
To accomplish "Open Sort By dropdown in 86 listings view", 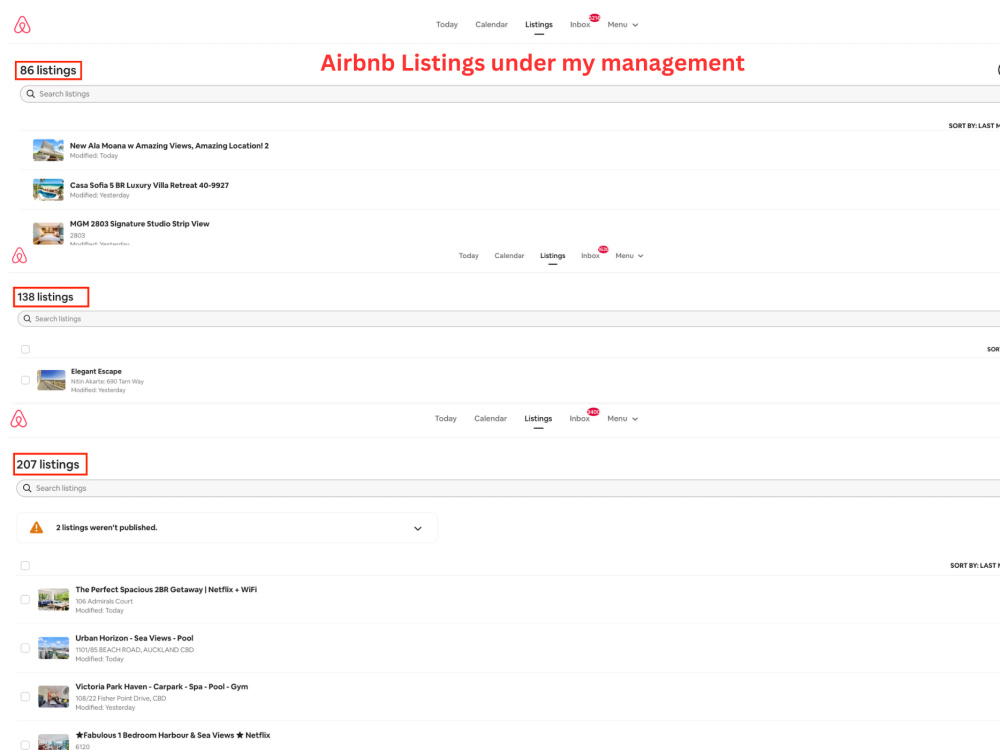I will [x=974, y=126].
